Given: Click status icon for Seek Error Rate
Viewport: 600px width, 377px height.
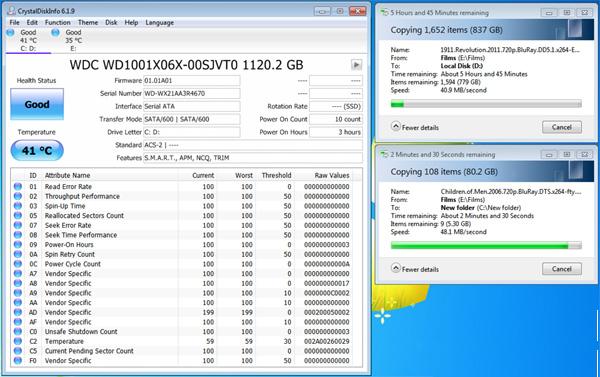Looking at the screenshot, I should [x=18, y=225].
